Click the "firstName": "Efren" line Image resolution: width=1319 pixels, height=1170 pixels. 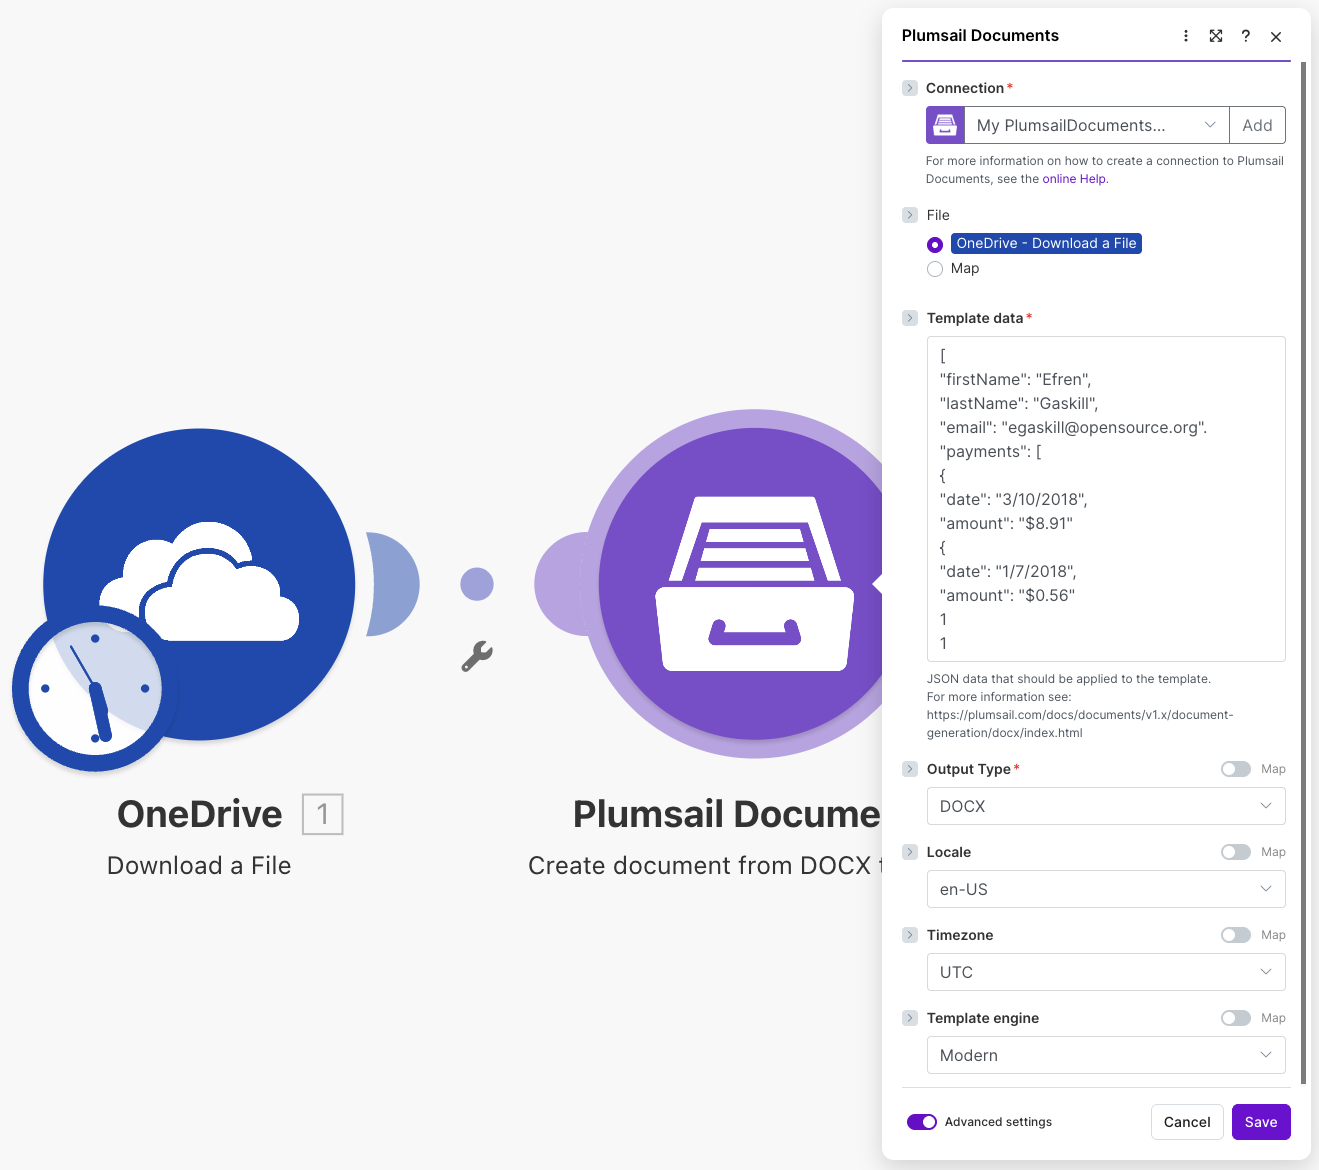[1016, 380]
